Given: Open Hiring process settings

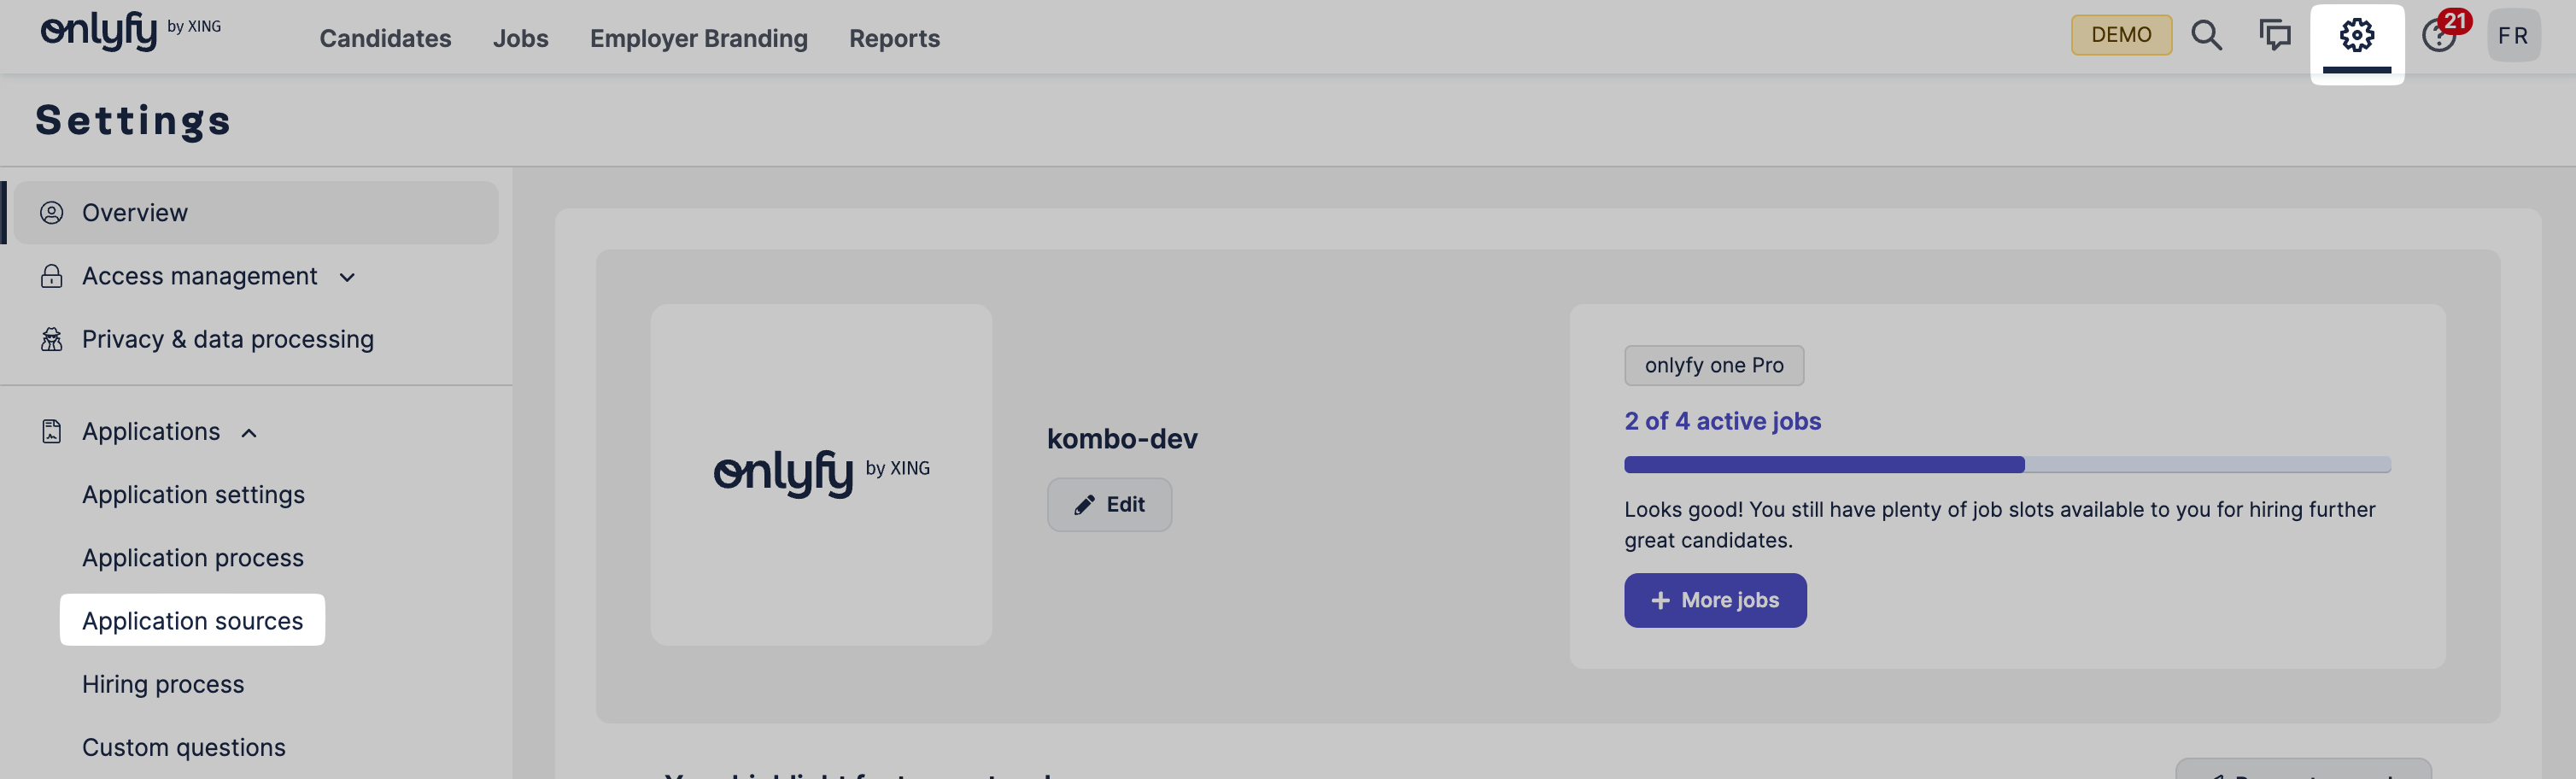Looking at the screenshot, I should 163,684.
